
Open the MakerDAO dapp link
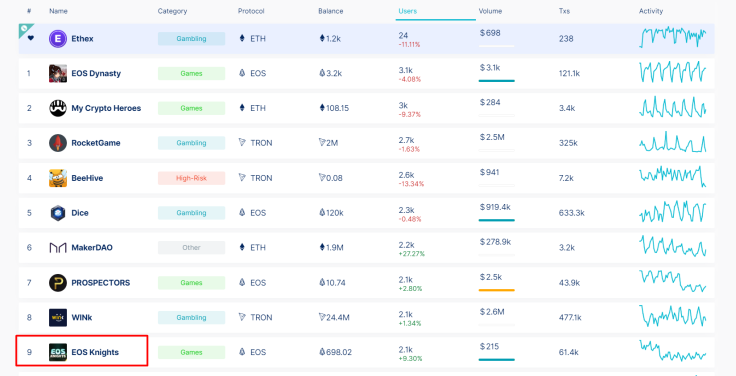[92, 248]
